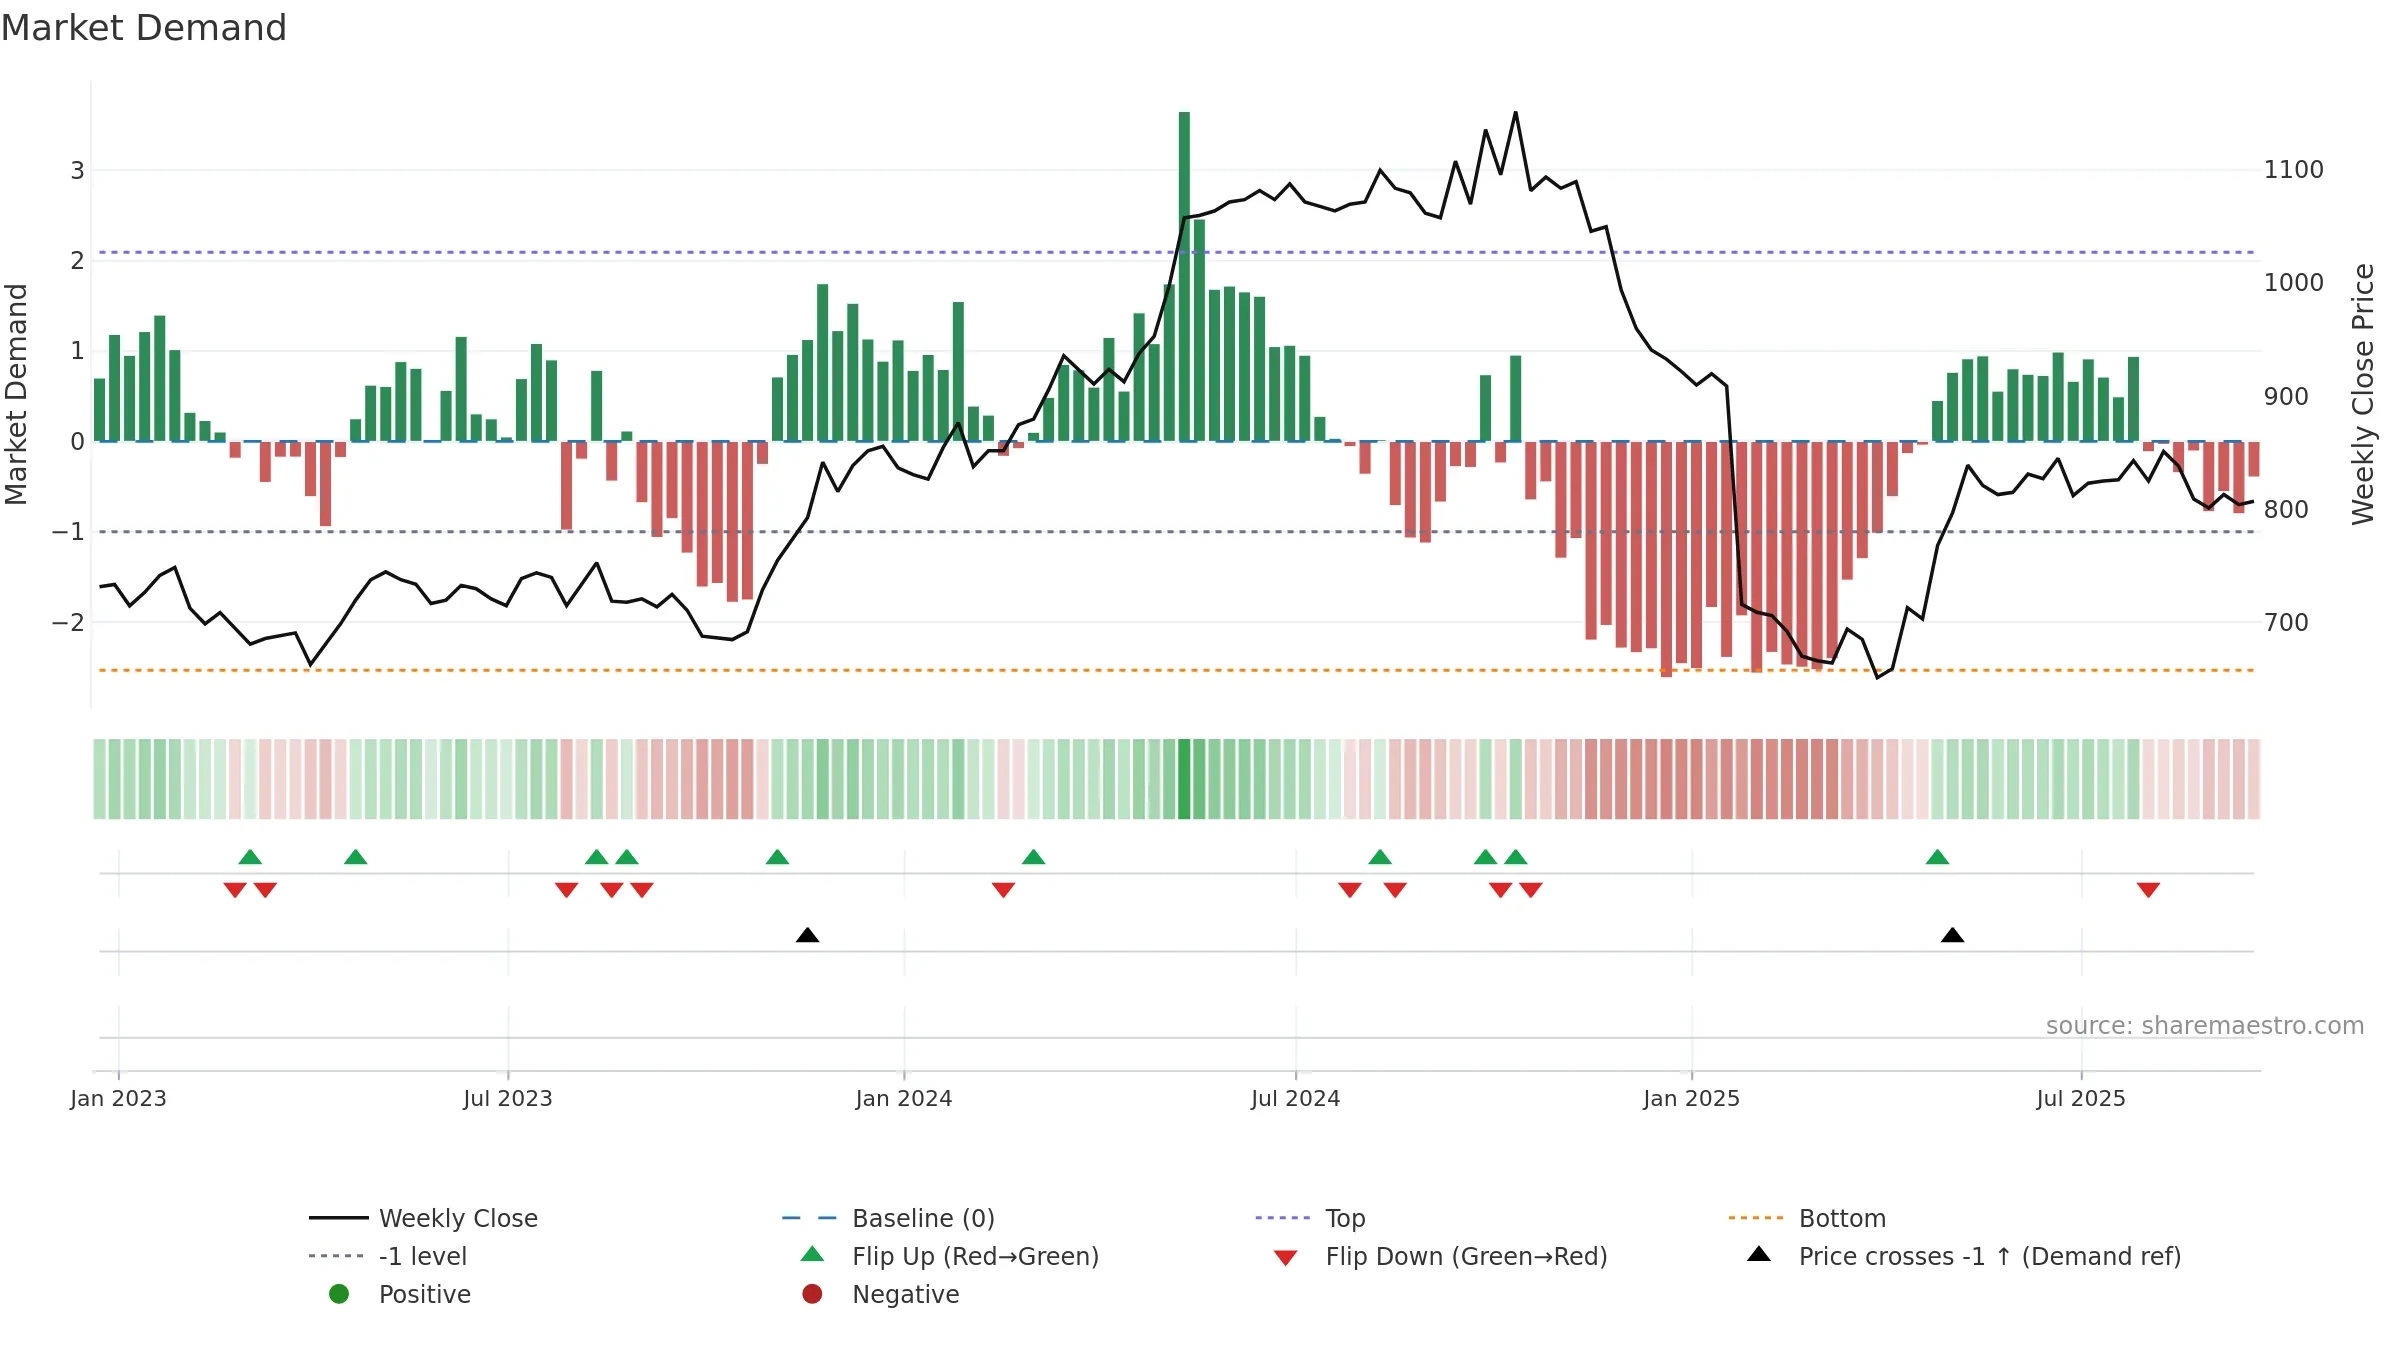This screenshot has height=1350, width=2400.
Task: Click the tallest green demand bar near 3.6
Action: point(1184,276)
